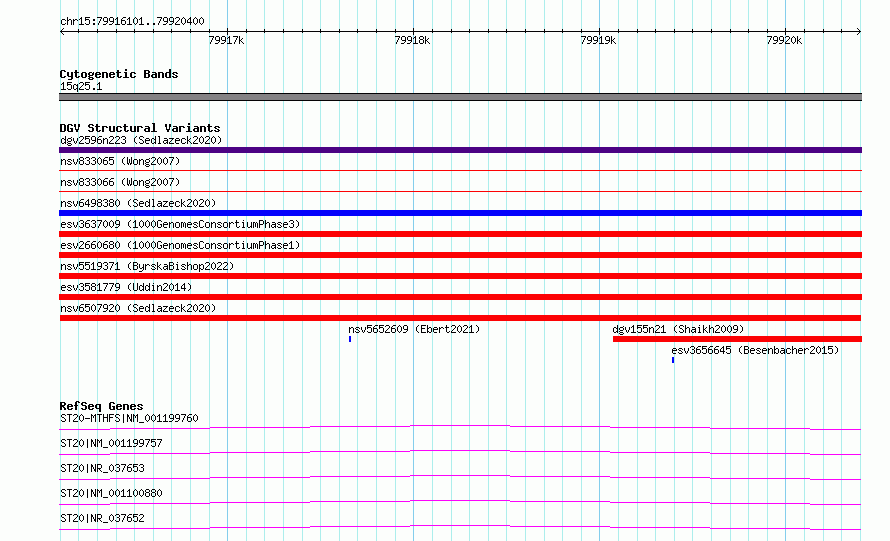This screenshot has height=541, width=890.
Task: Open the dgv2596n223 (Sedlazeck2020) variant label
Action: (141, 140)
